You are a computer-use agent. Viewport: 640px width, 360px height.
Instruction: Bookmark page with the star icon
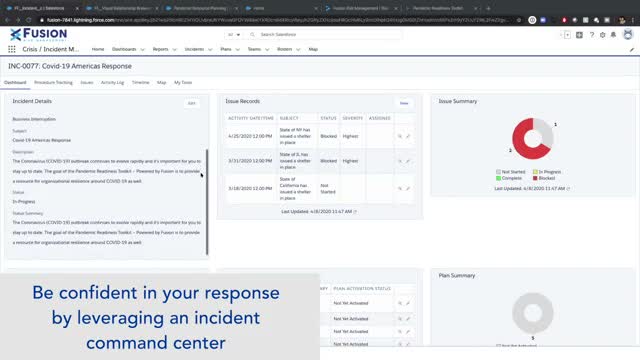click(519, 20)
